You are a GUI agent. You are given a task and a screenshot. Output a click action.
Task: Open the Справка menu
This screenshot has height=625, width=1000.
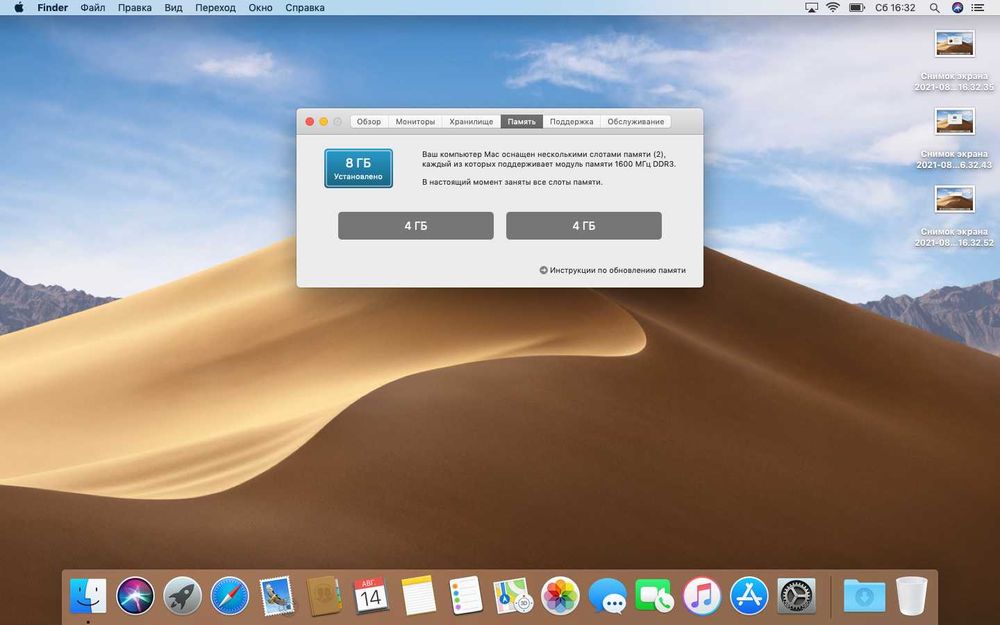305,8
